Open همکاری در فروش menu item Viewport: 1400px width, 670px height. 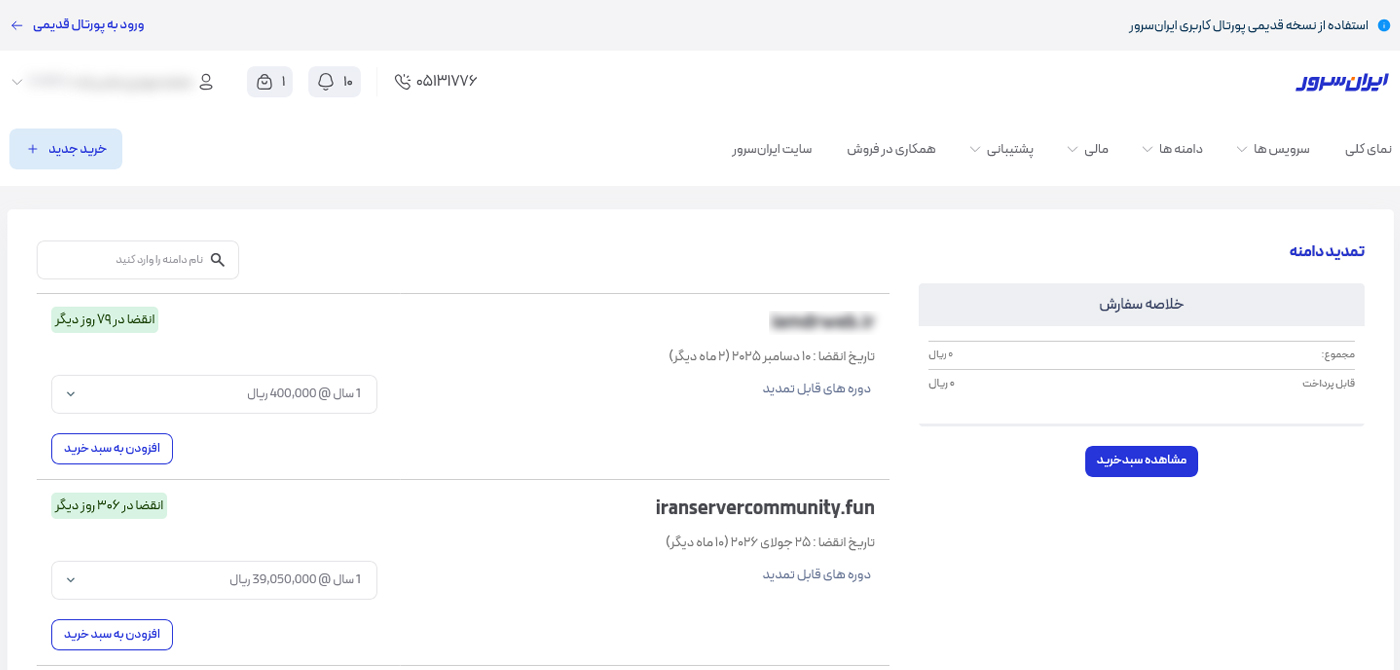click(891, 149)
